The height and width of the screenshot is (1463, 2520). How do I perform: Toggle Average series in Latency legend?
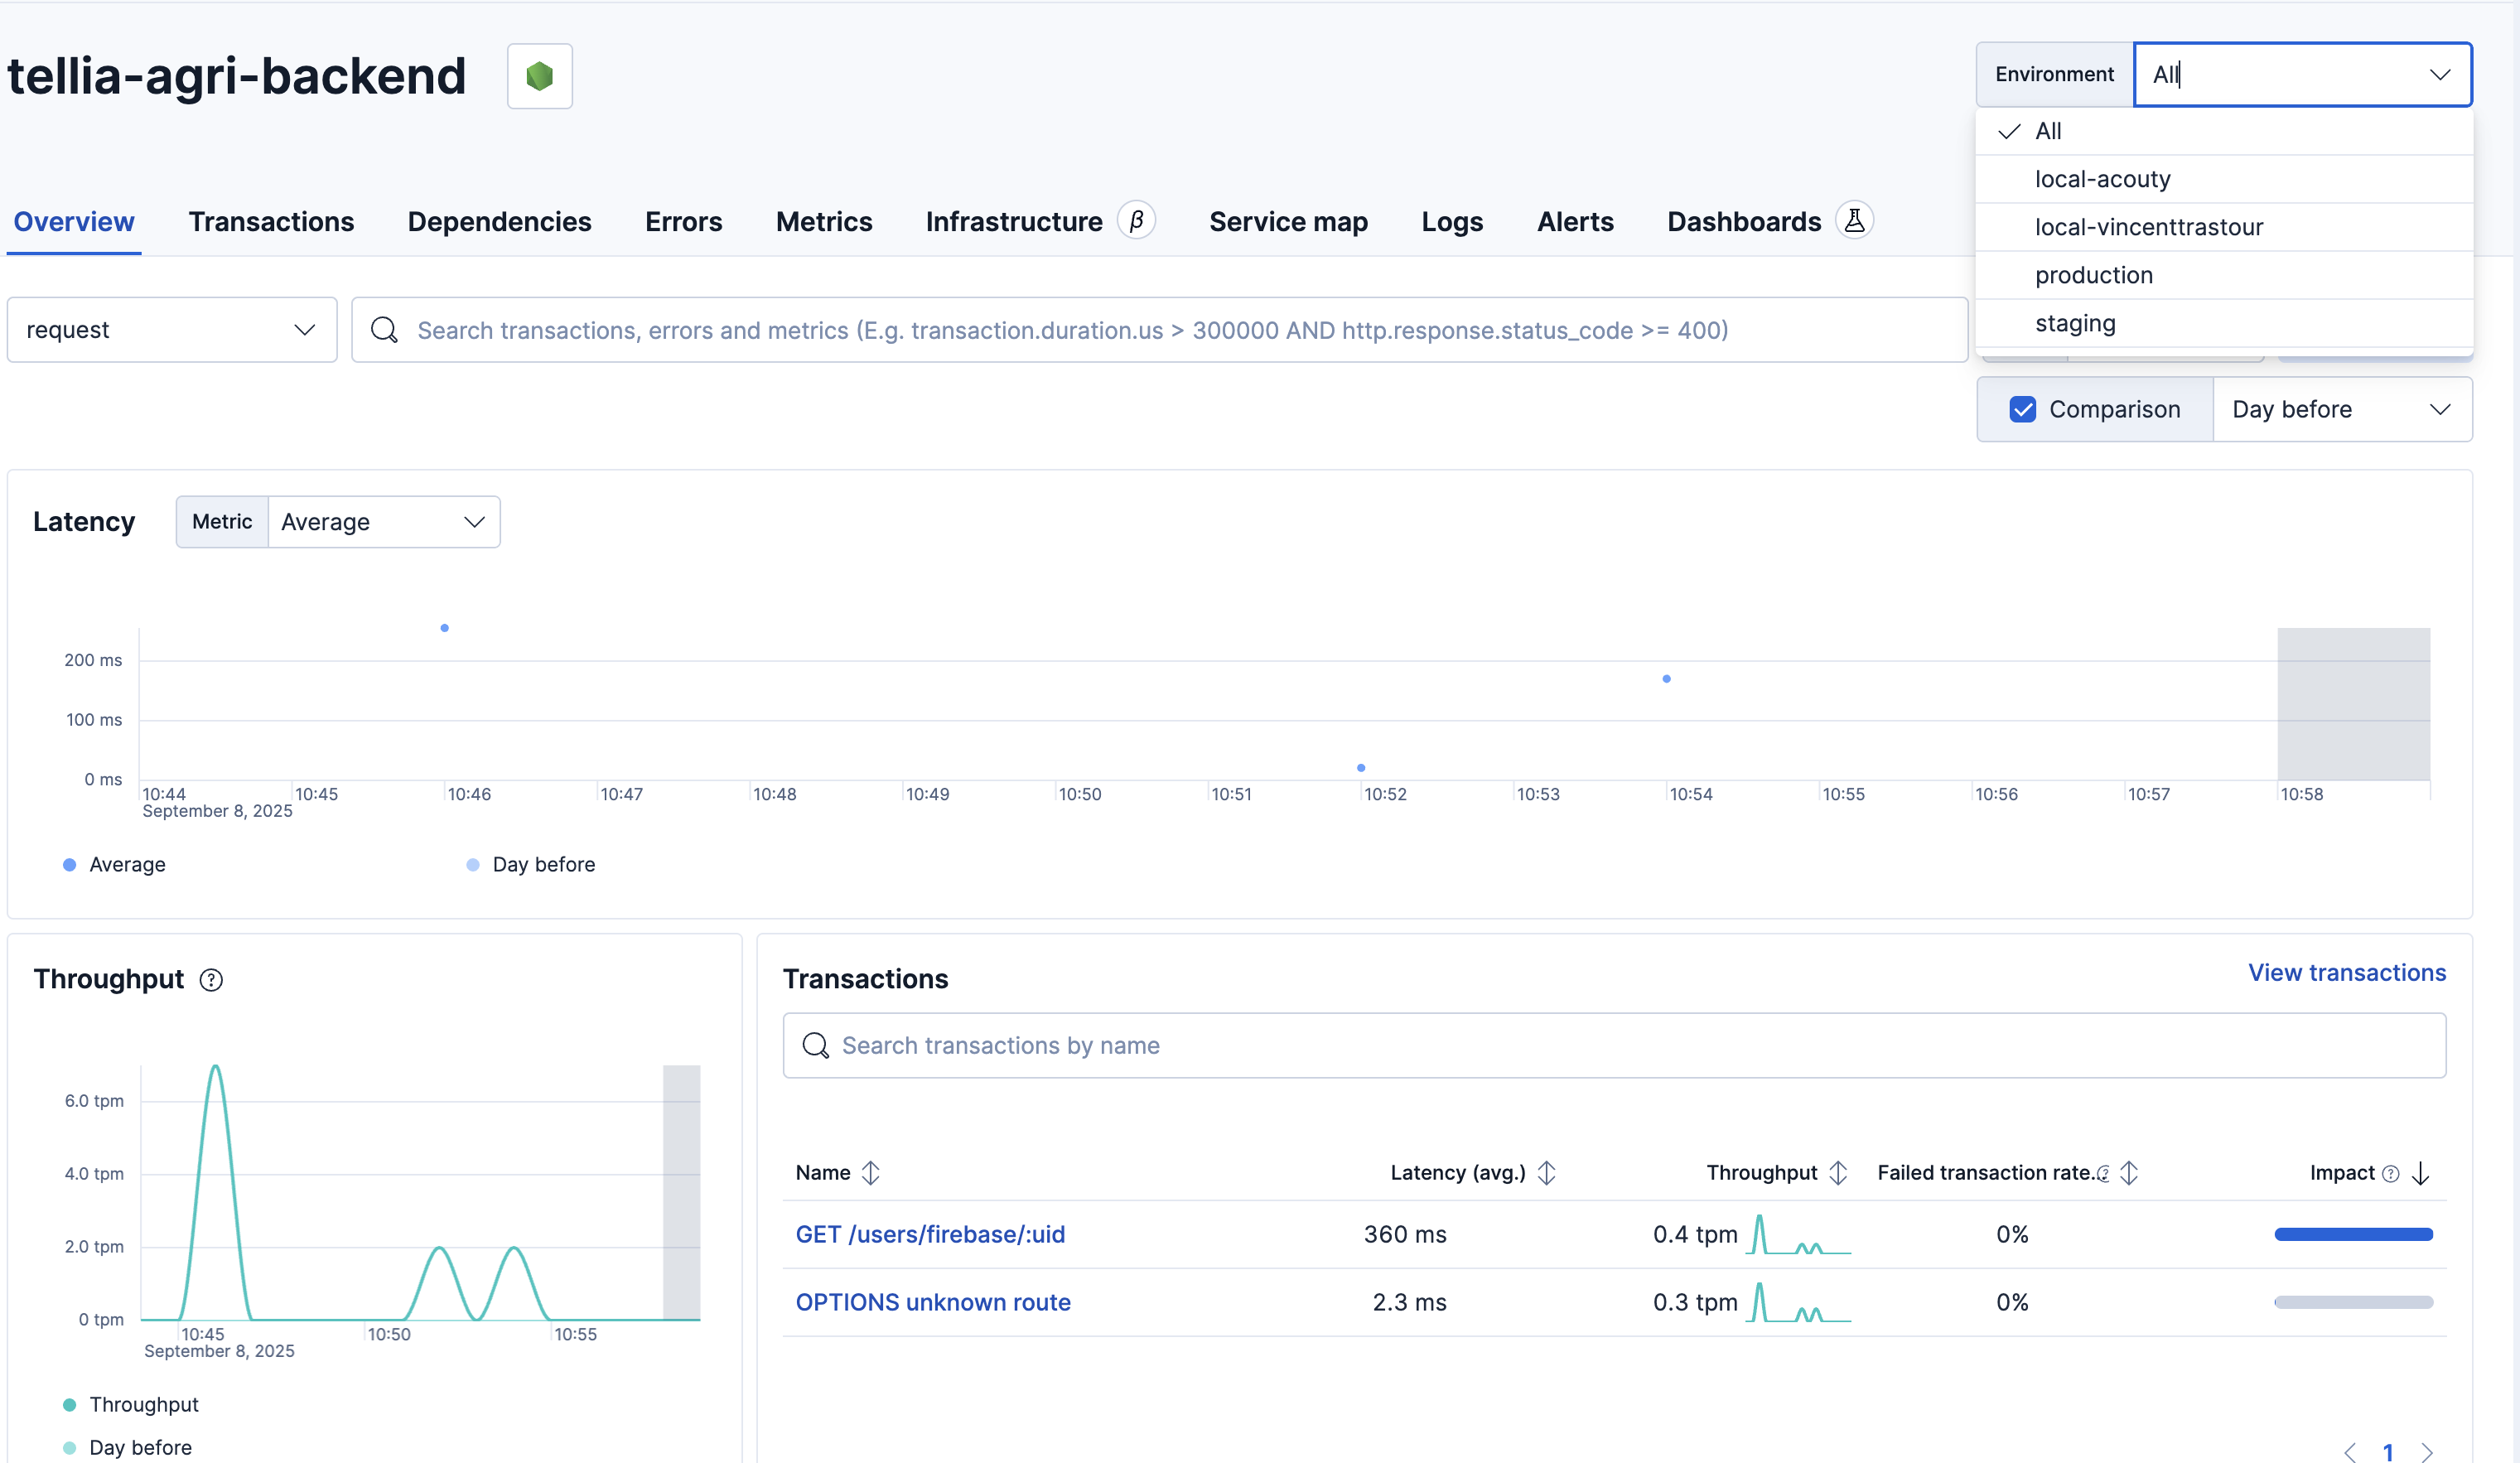126,864
